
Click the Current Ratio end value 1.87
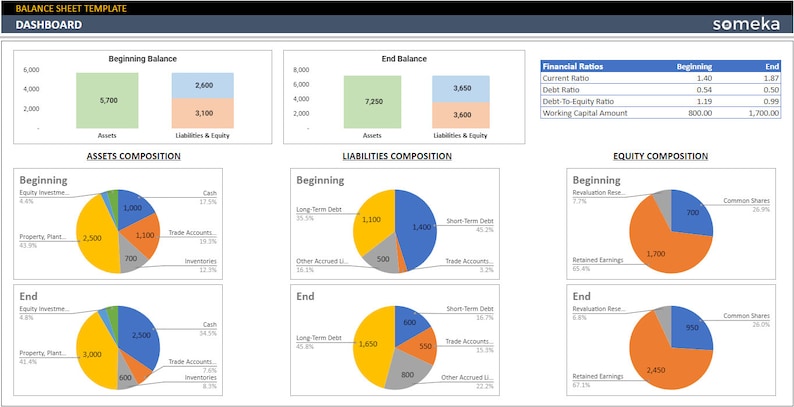coord(771,78)
